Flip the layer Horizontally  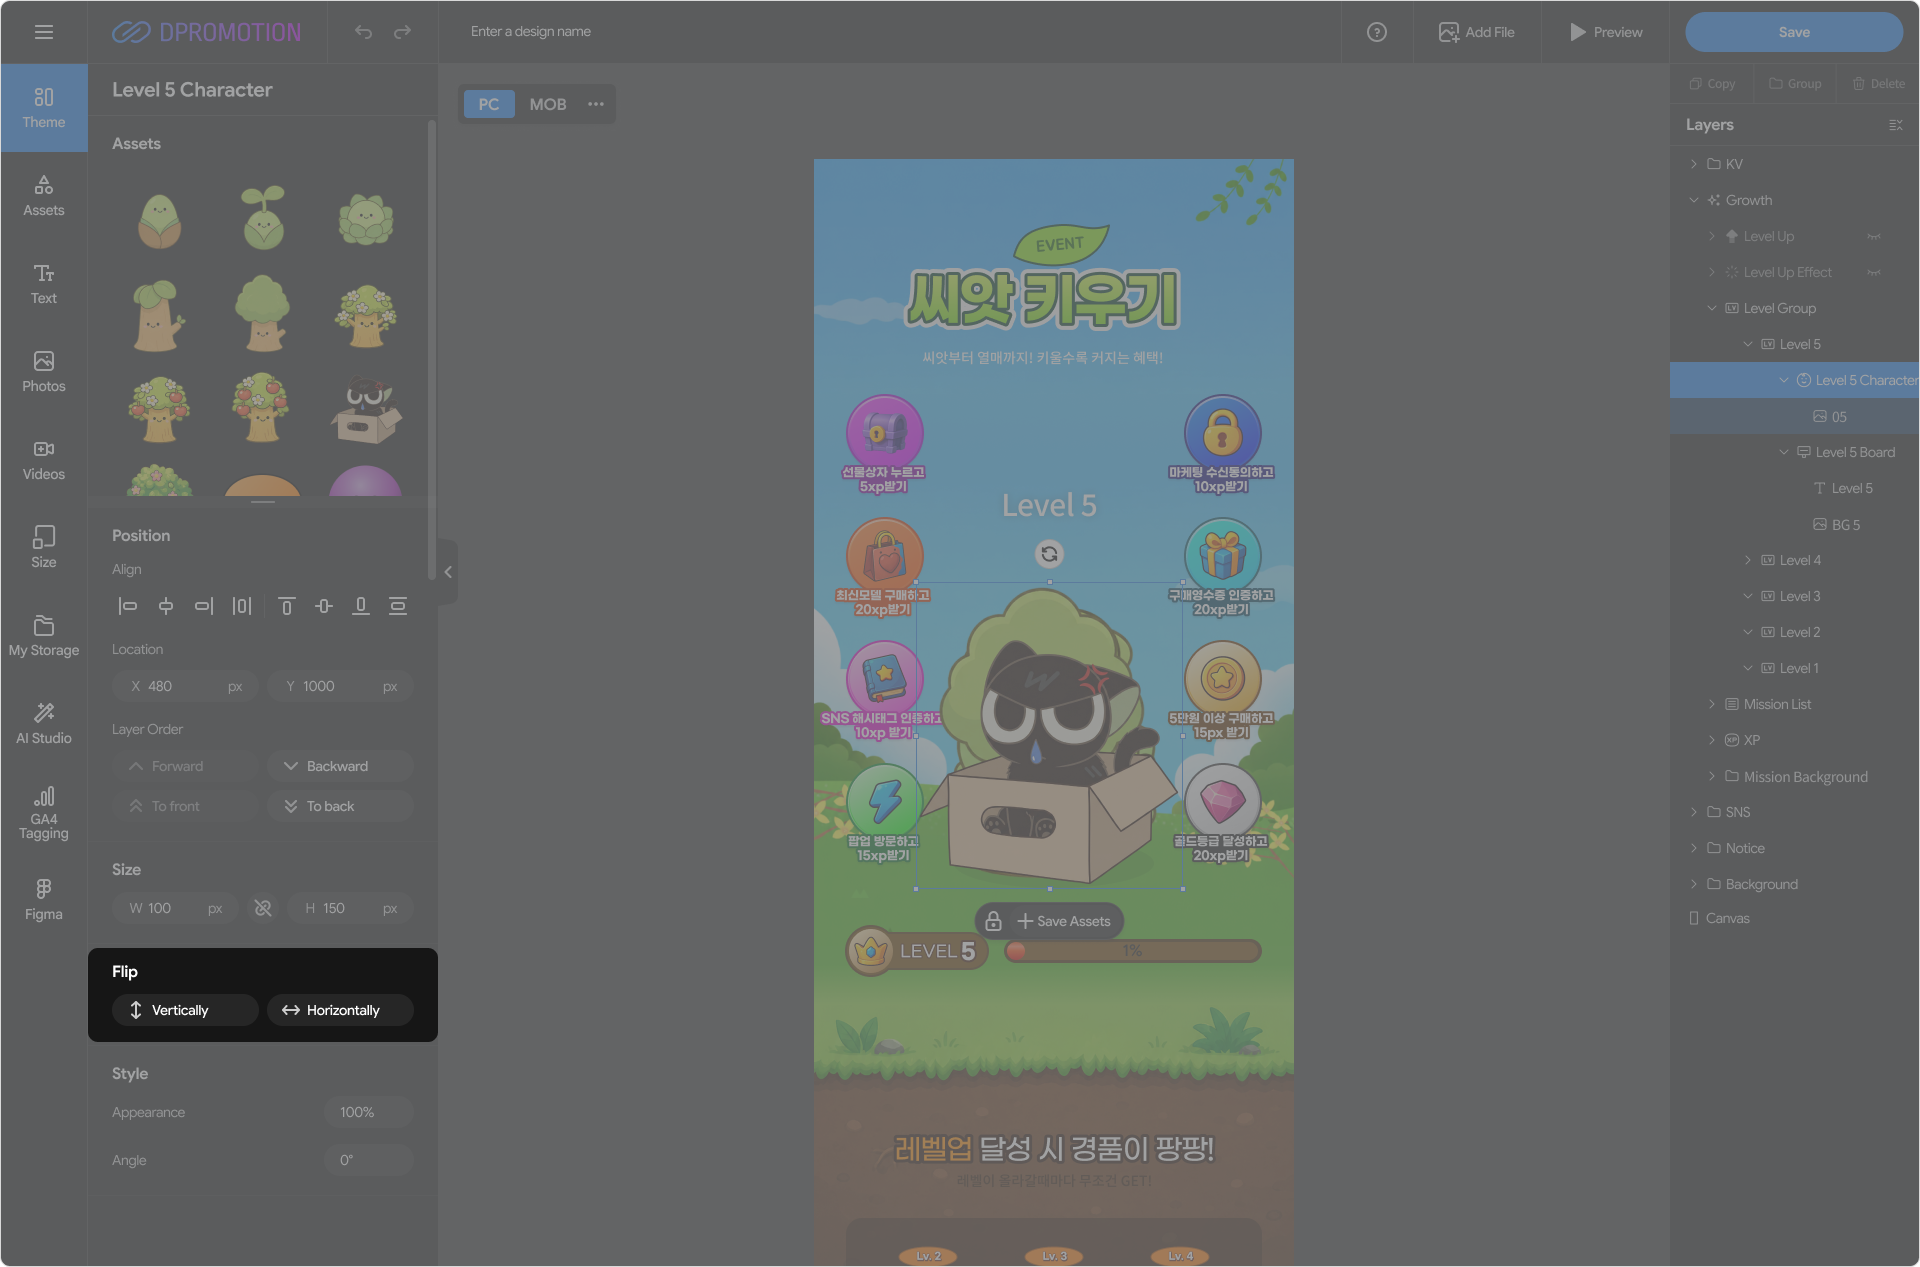(x=340, y=1010)
